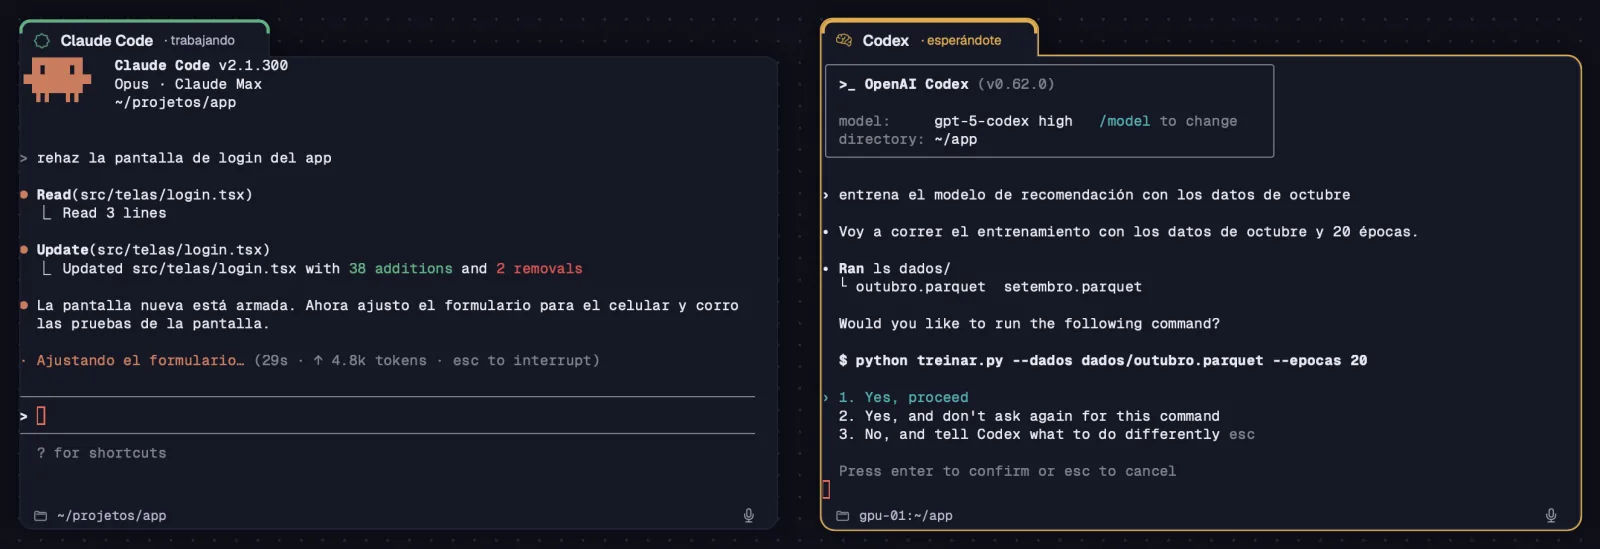Viewport: 1600px width, 549px height.
Task: Click the La pantalla nueva está armada message
Action: [387, 315]
